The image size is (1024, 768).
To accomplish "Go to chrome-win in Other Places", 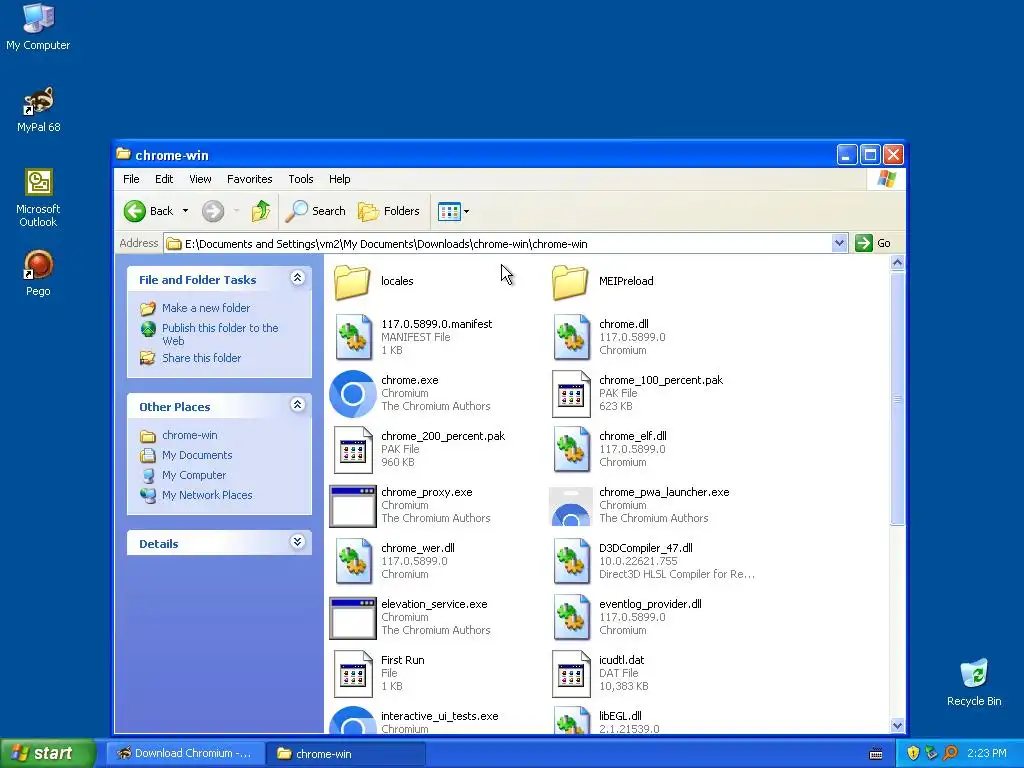I will (x=189, y=435).
